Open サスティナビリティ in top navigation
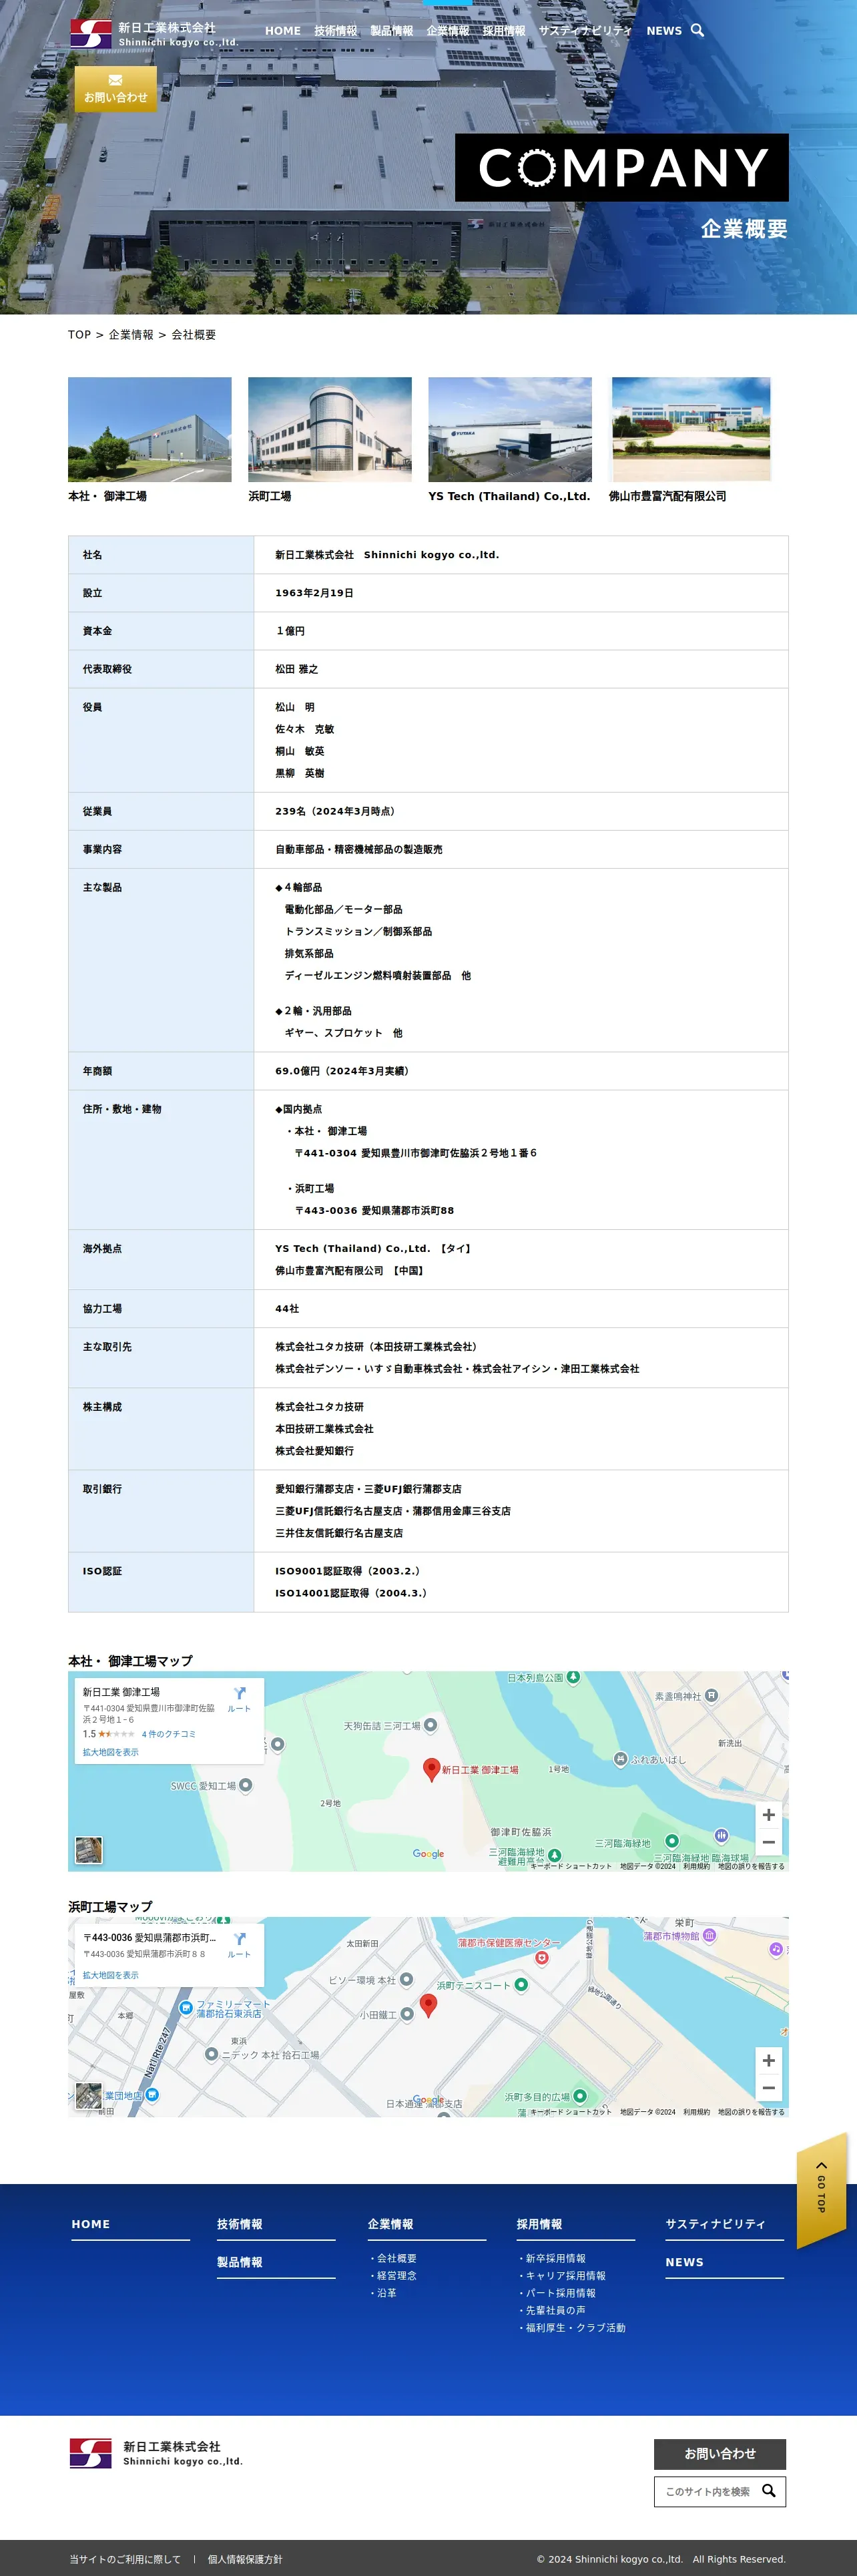The height and width of the screenshot is (2576, 857). 585,31
